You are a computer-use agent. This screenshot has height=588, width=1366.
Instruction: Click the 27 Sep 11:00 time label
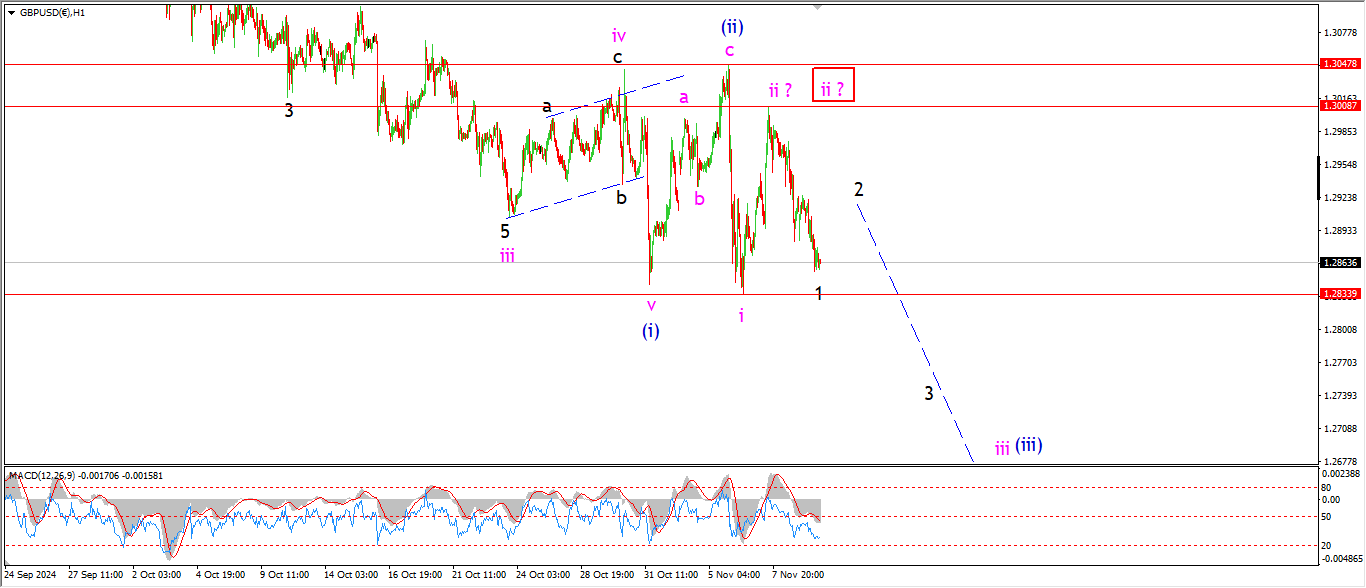pyautogui.click(x=95, y=575)
